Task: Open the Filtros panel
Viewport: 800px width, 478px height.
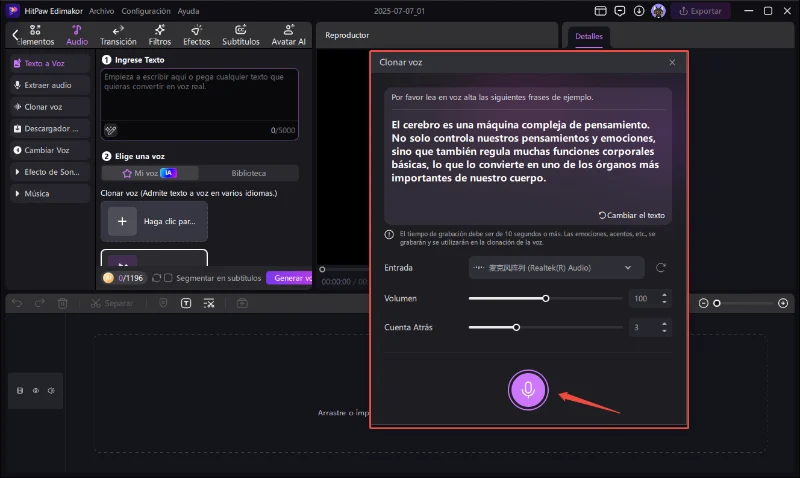Action: point(159,36)
